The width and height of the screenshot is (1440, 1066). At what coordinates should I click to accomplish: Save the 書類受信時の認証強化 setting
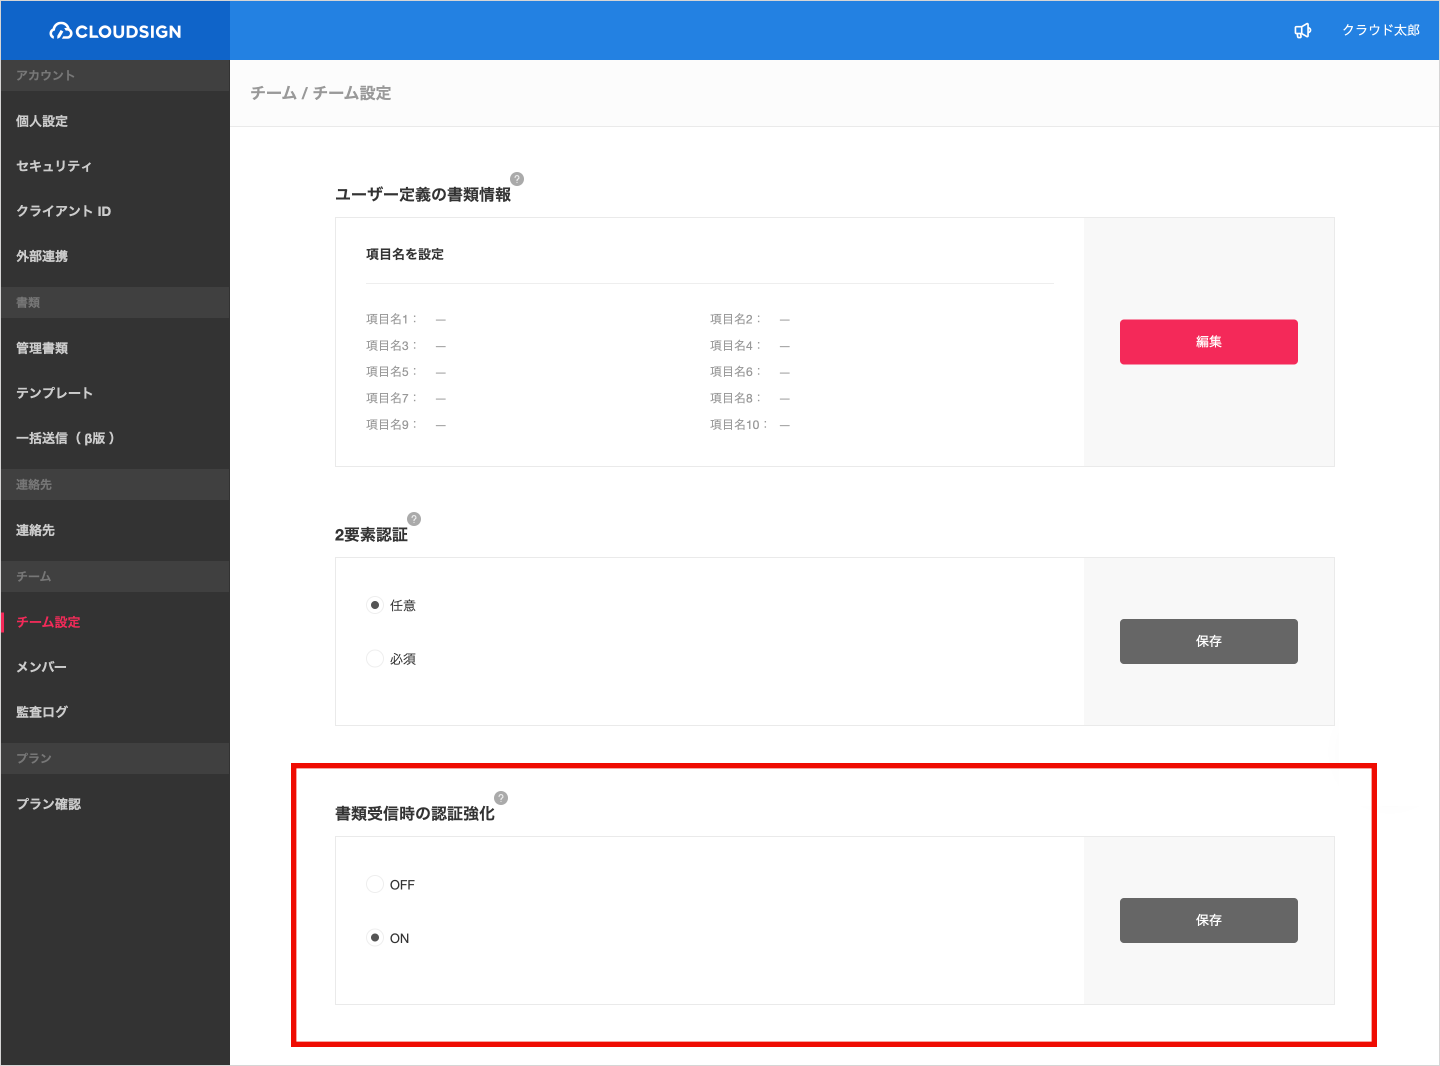(x=1208, y=920)
